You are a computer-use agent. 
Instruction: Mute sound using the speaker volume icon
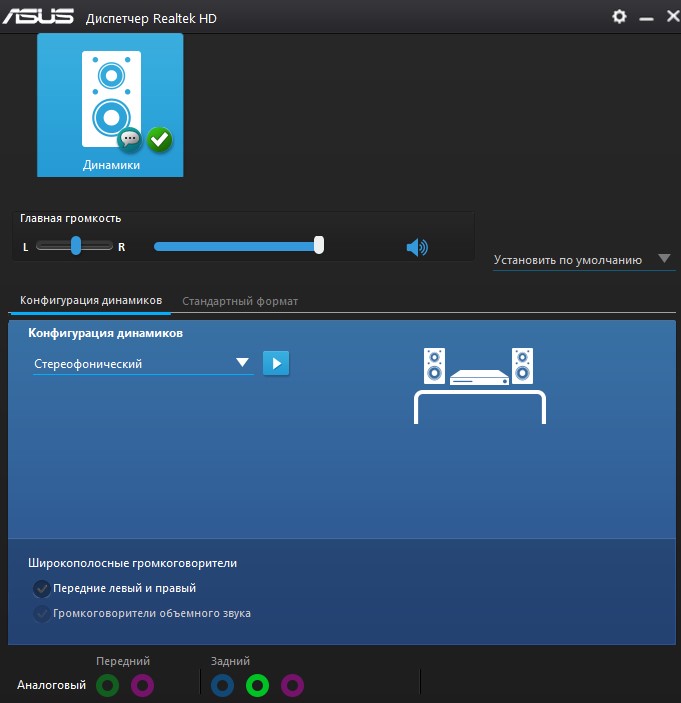tap(417, 247)
